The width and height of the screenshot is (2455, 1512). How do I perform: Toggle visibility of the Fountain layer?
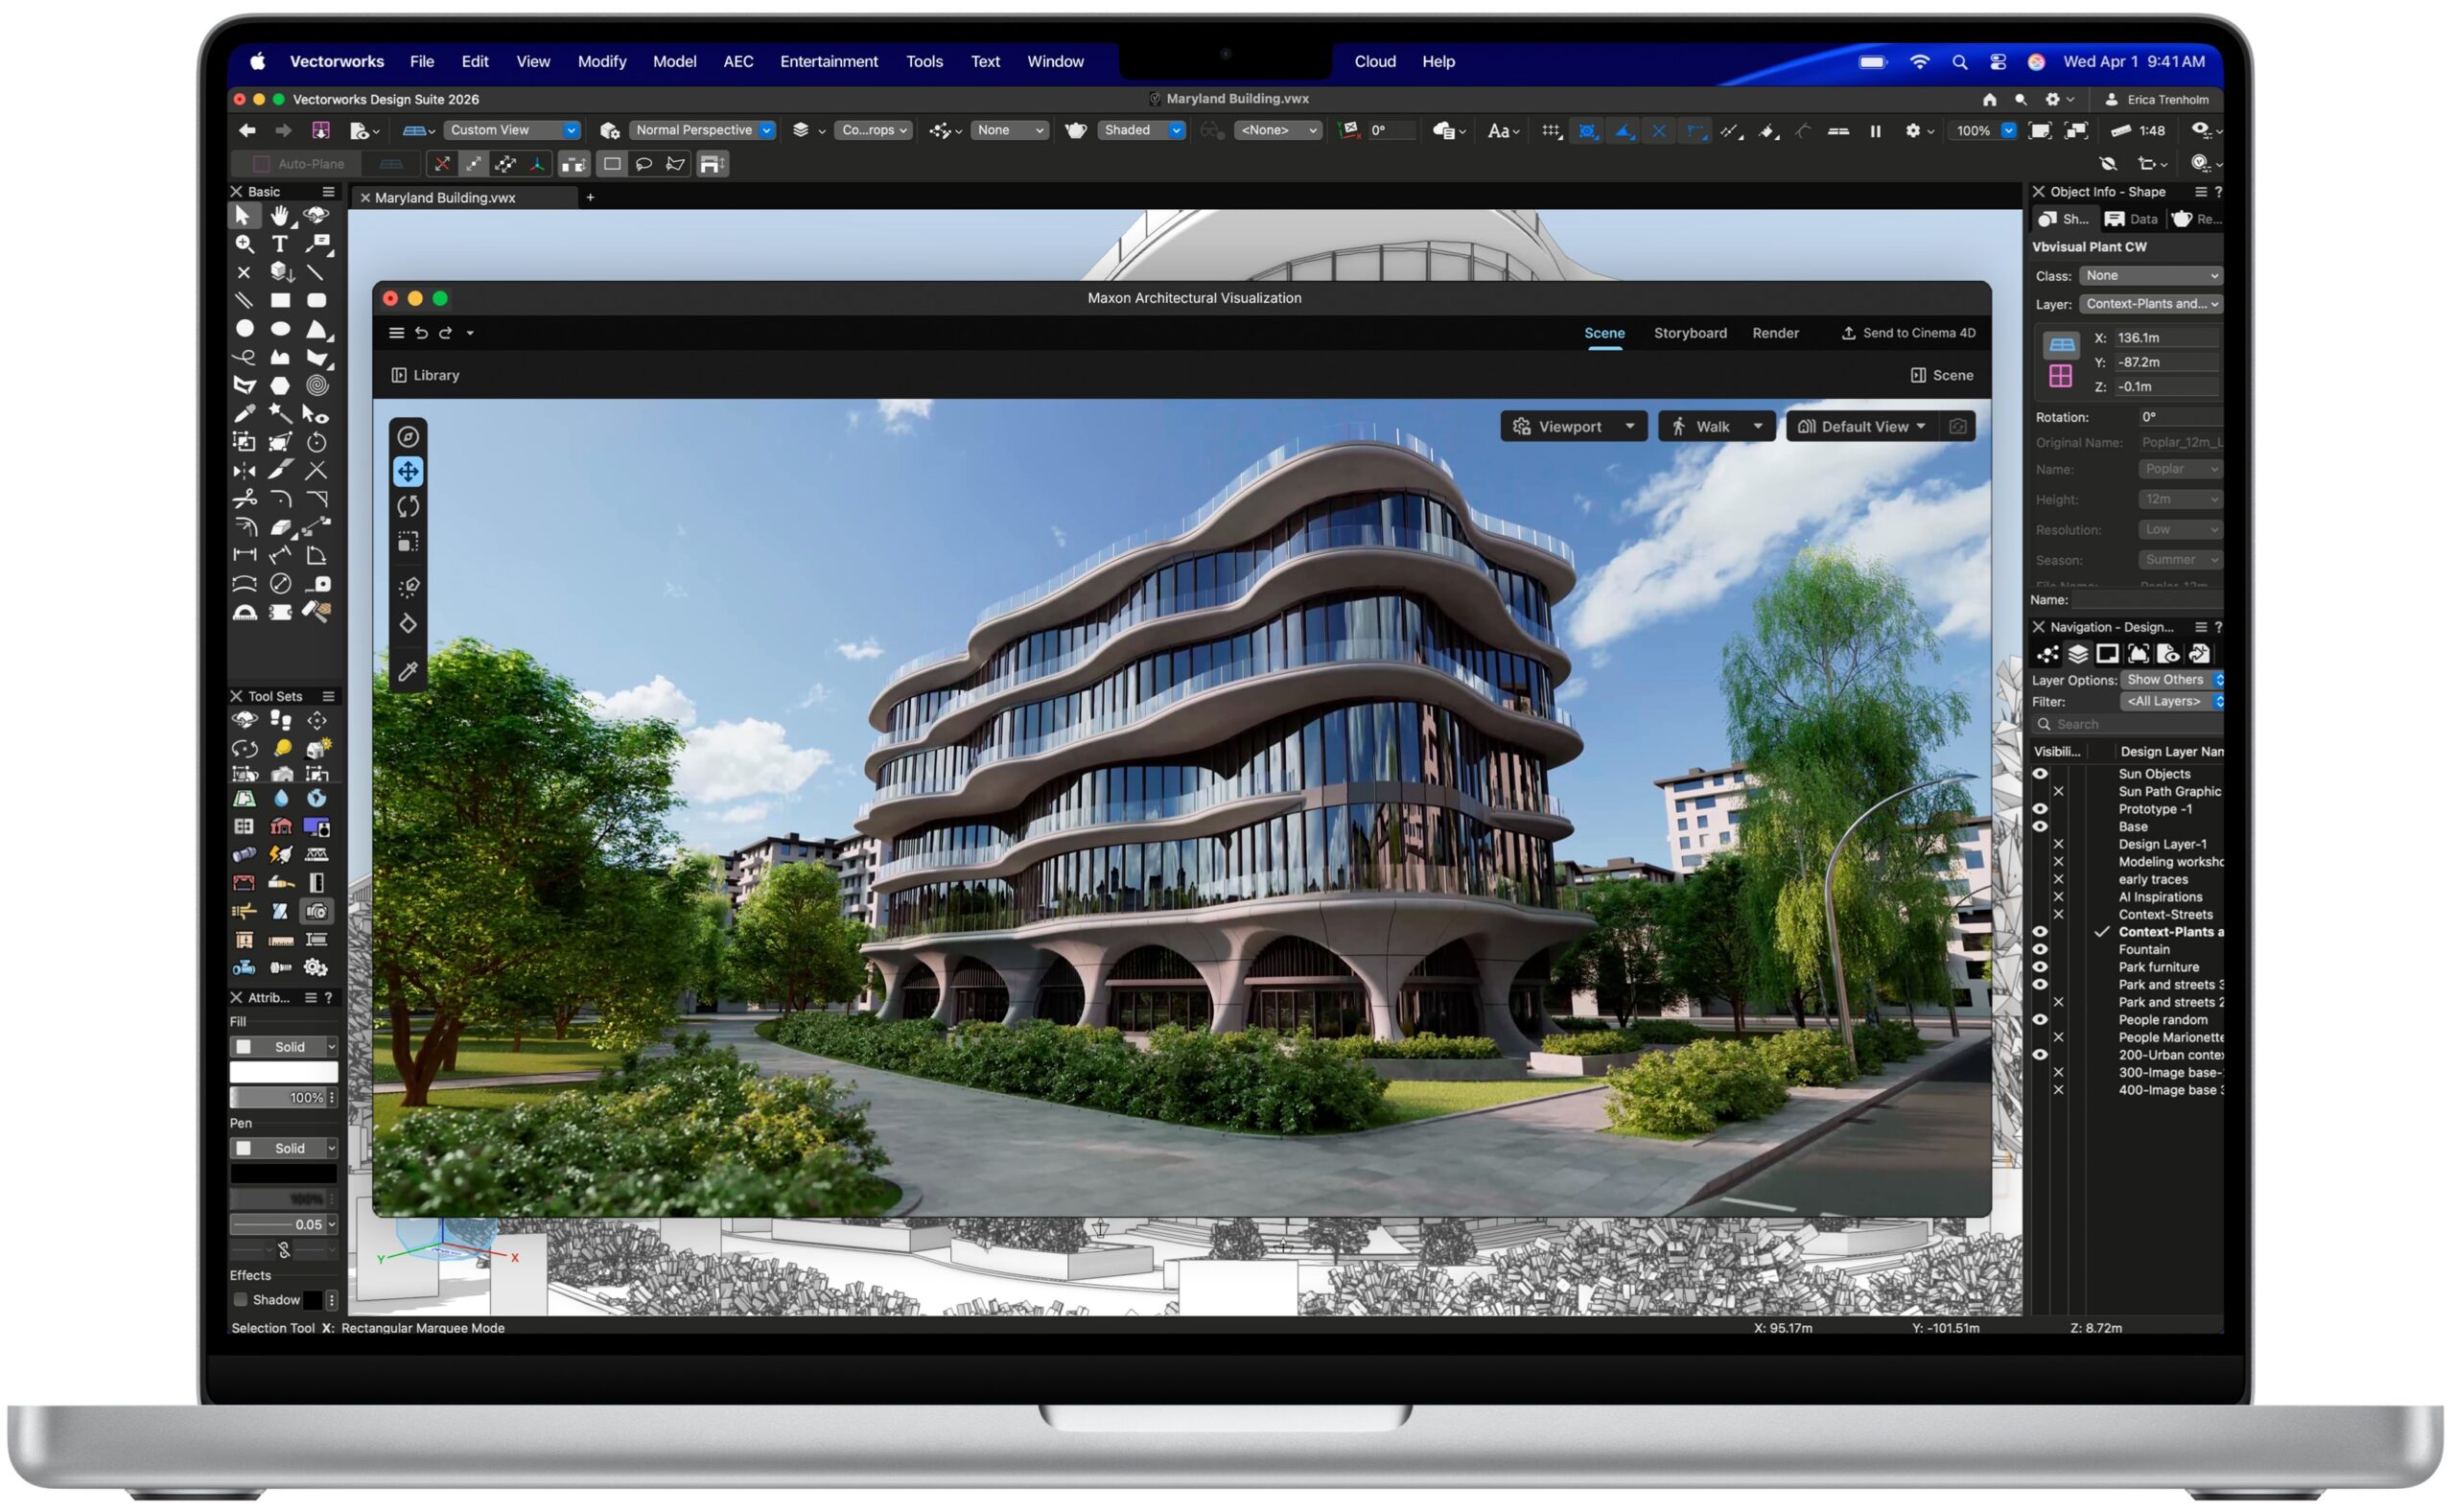tap(2041, 949)
